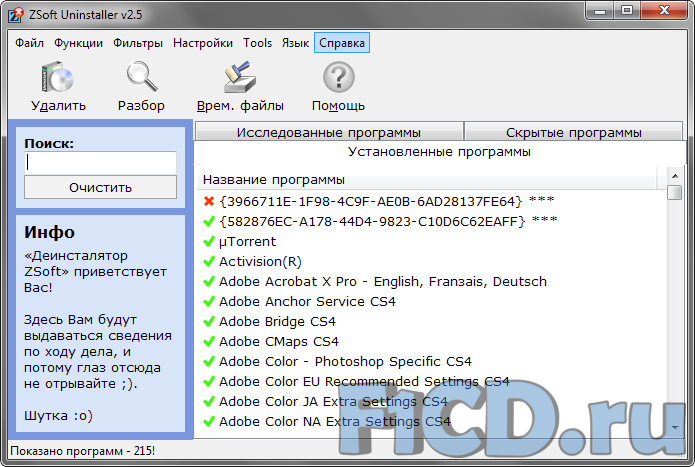Click green check beside {582876EC-A178 entry
The width and height of the screenshot is (695, 467).
pyautogui.click(x=208, y=221)
